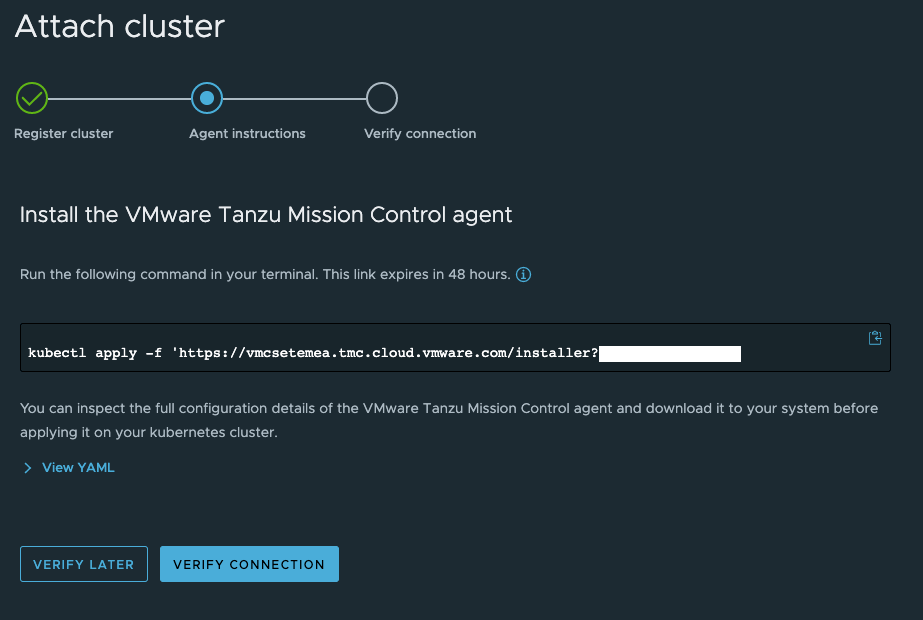Click inside the kubectl apply command text
The width and height of the screenshot is (923, 620).
[300, 353]
